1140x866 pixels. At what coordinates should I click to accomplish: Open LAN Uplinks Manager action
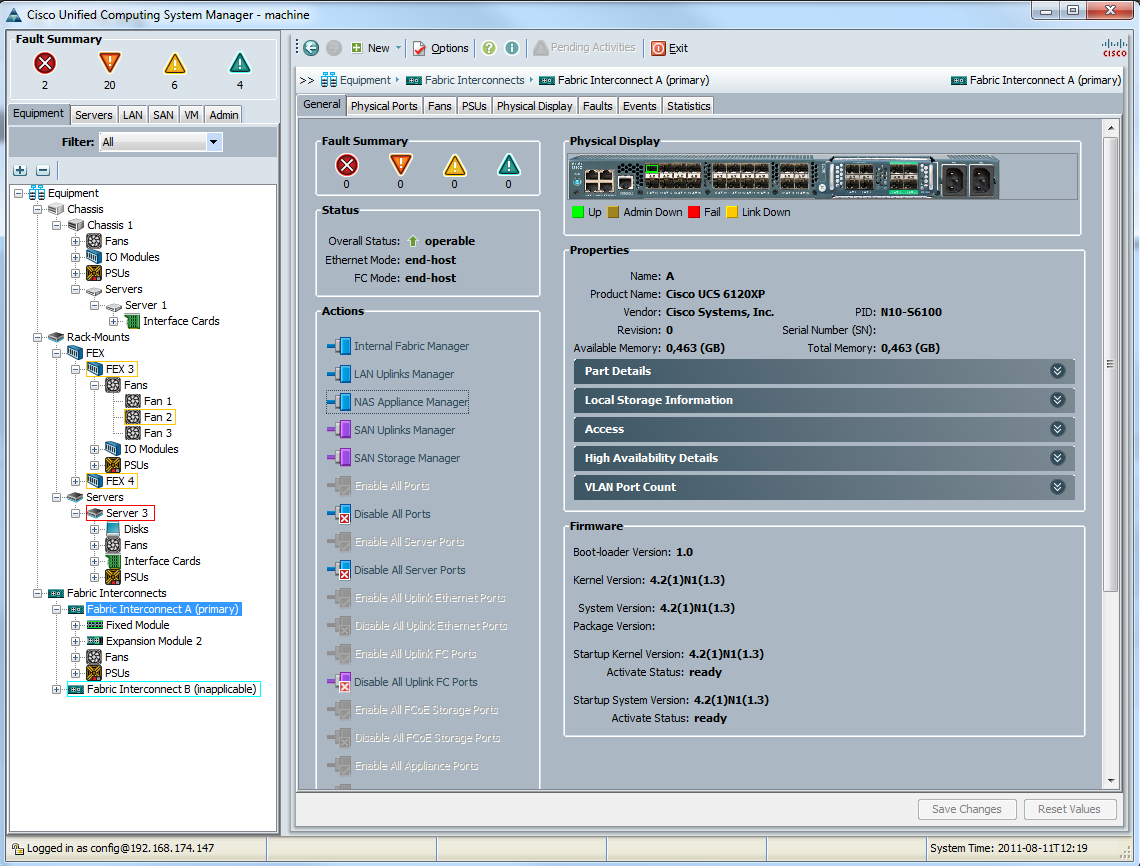390,374
